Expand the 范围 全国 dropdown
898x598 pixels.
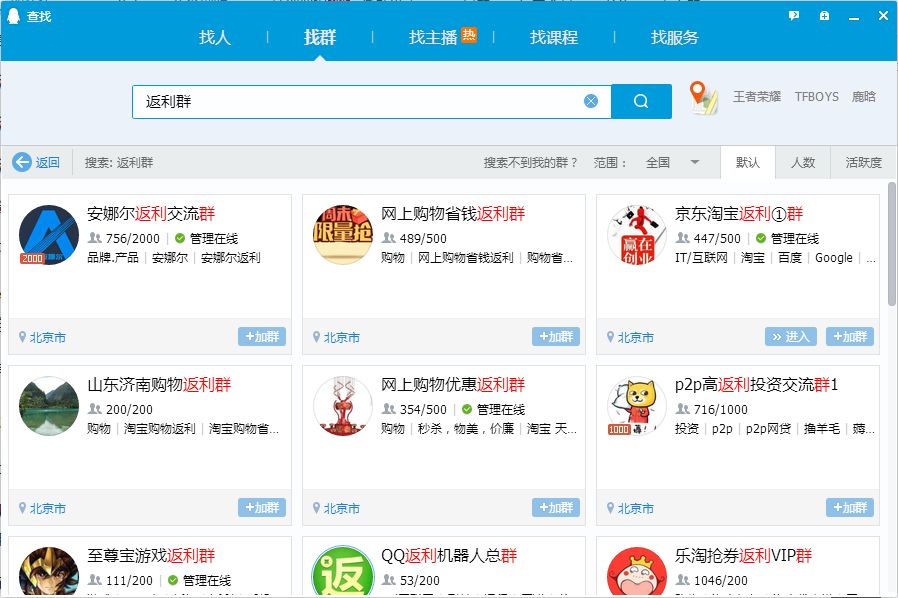(672, 163)
